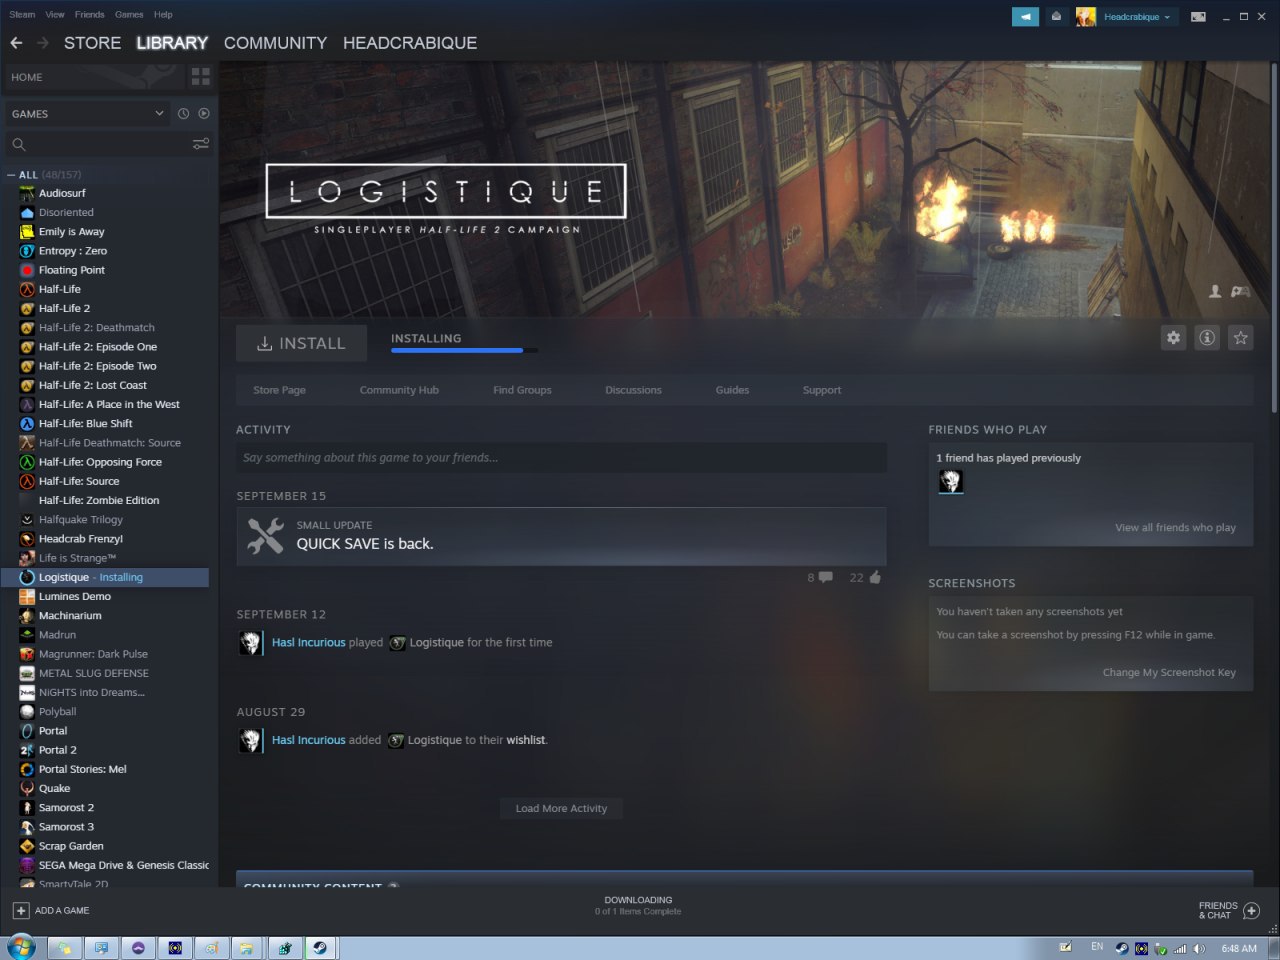The height and width of the screenshot is (960, 1280).
Task: Select Half-Life 2 in the library
Action: coord(65,308)
